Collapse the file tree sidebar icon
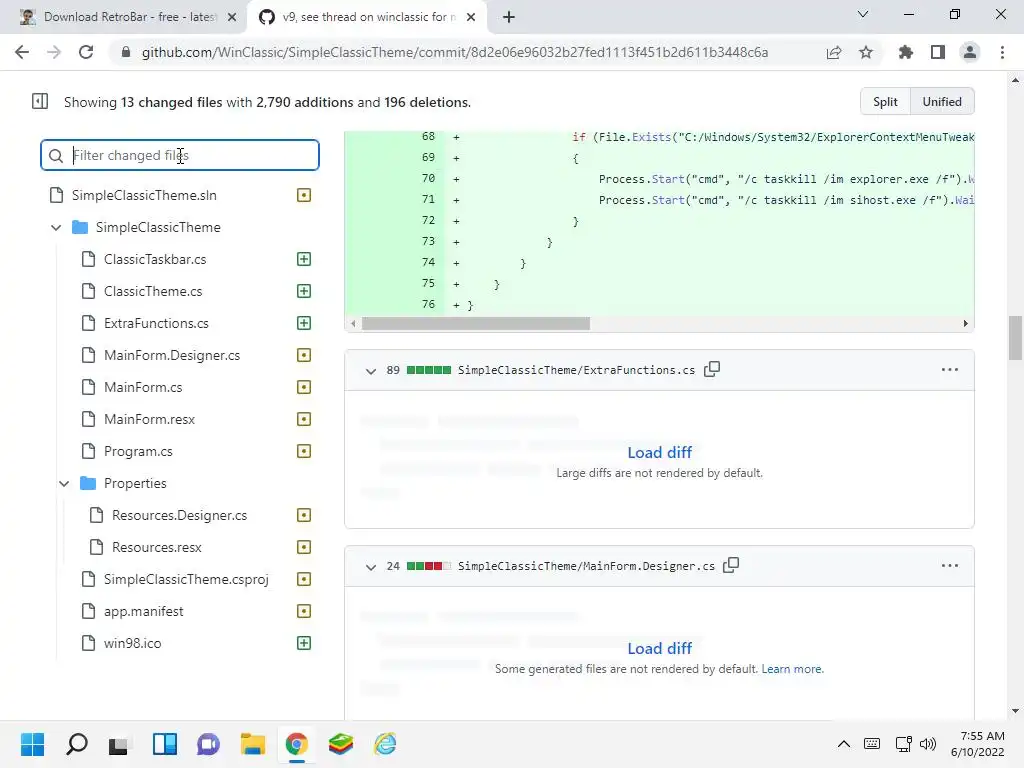The image size is (1024, 768). click(40, 101)
